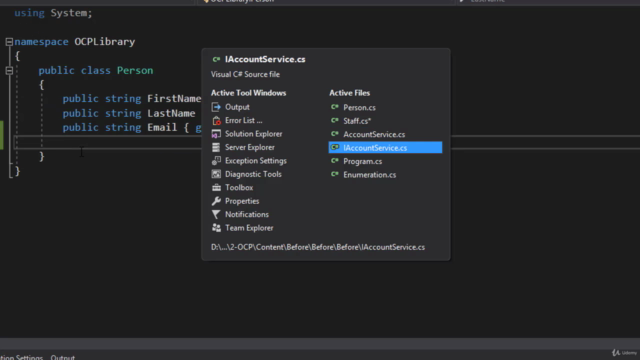Click the Error List icon
This screenshot has height=360, width=640.
point(216,120)
